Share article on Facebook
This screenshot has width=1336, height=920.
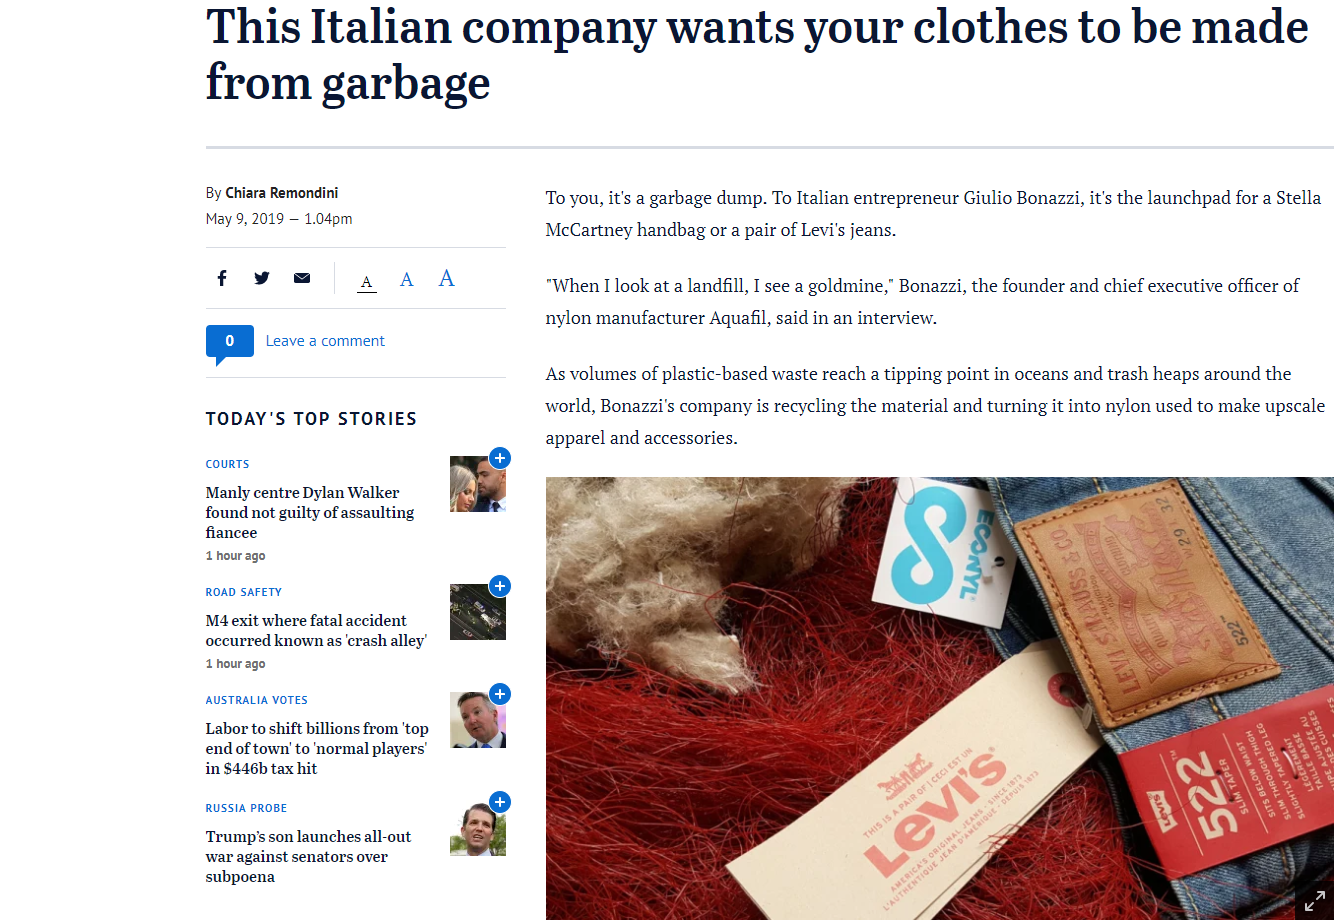tap(222, 278)
